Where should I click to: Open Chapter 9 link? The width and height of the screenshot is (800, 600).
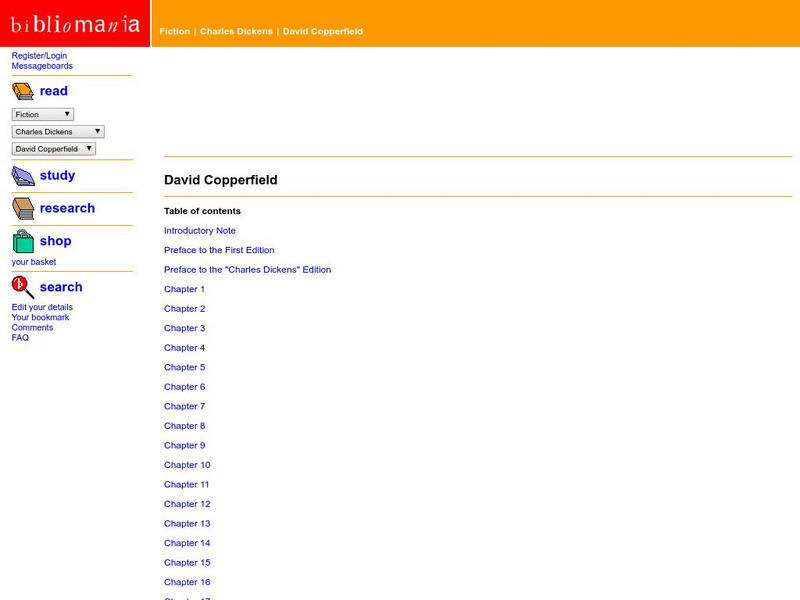pyautogui.click(x=185, y=445)
